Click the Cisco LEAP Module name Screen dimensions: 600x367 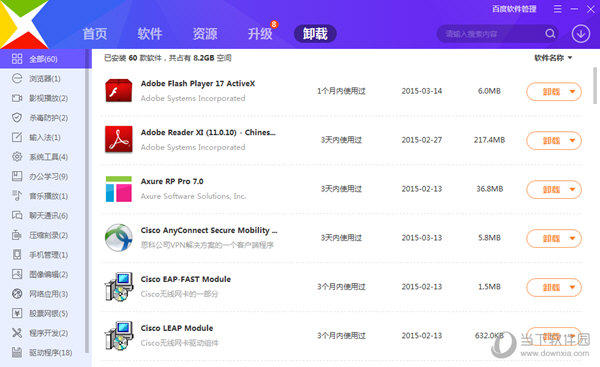(177, 328)
